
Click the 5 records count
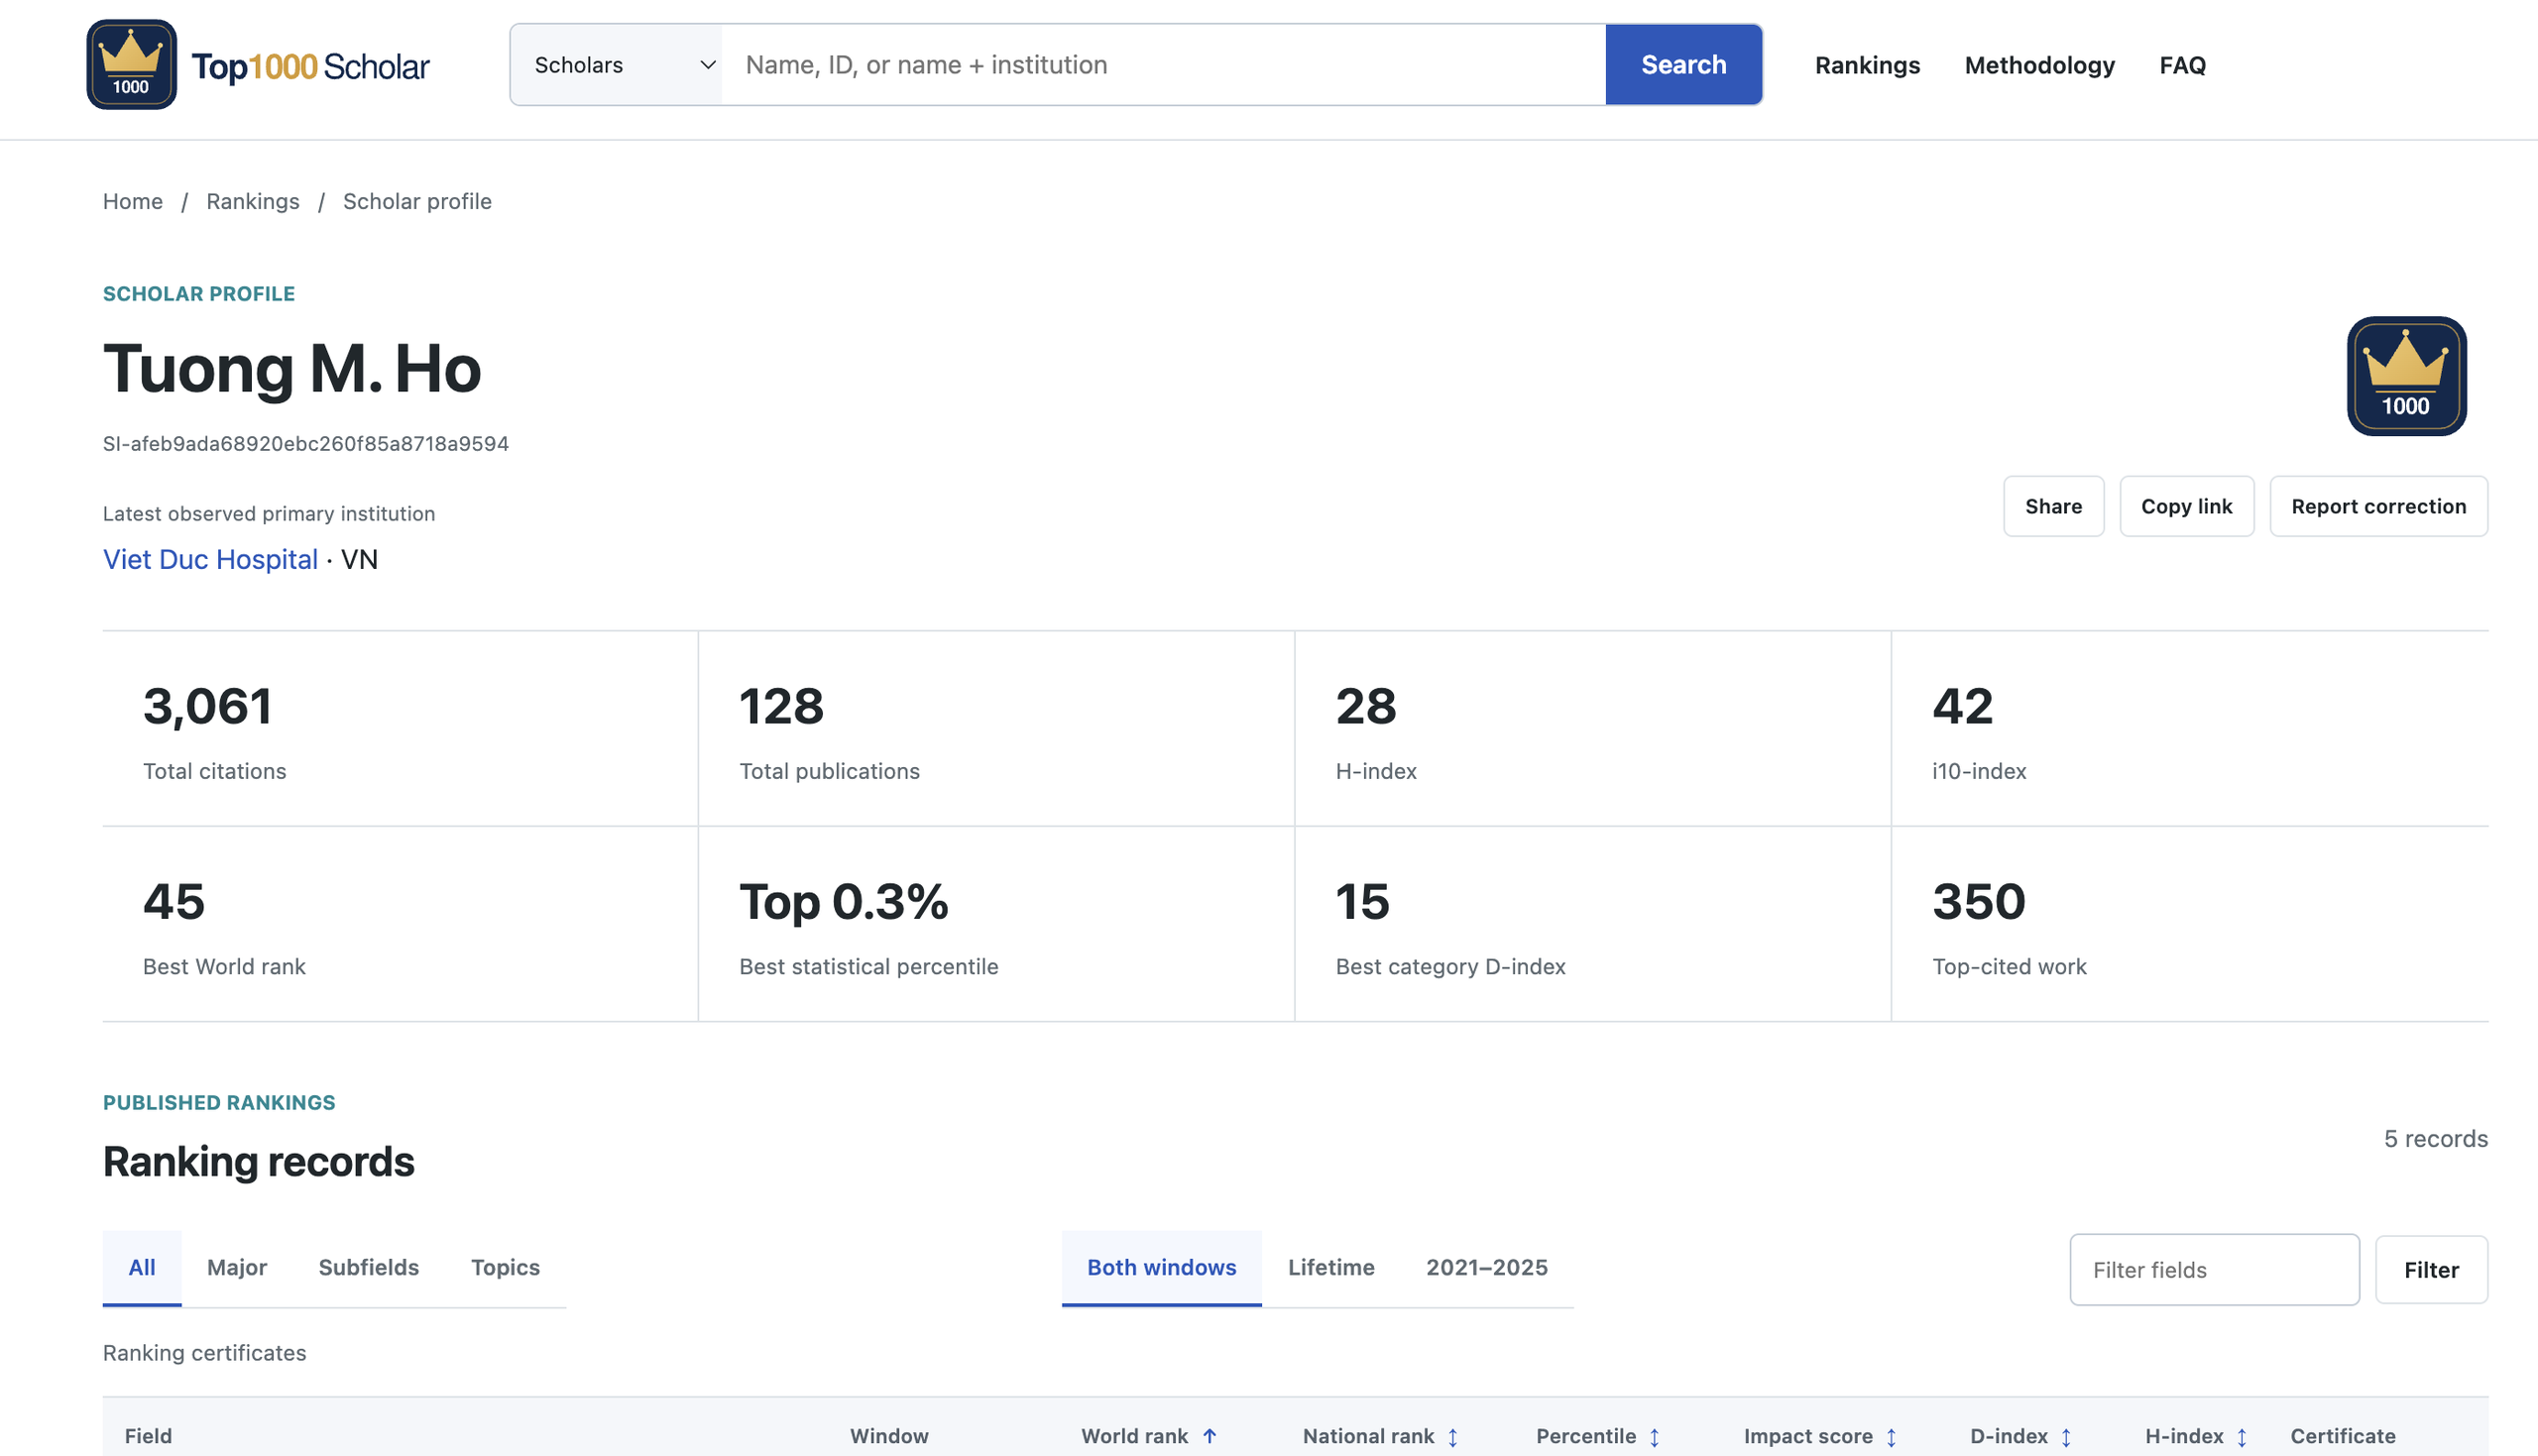coord(2435,1139)
